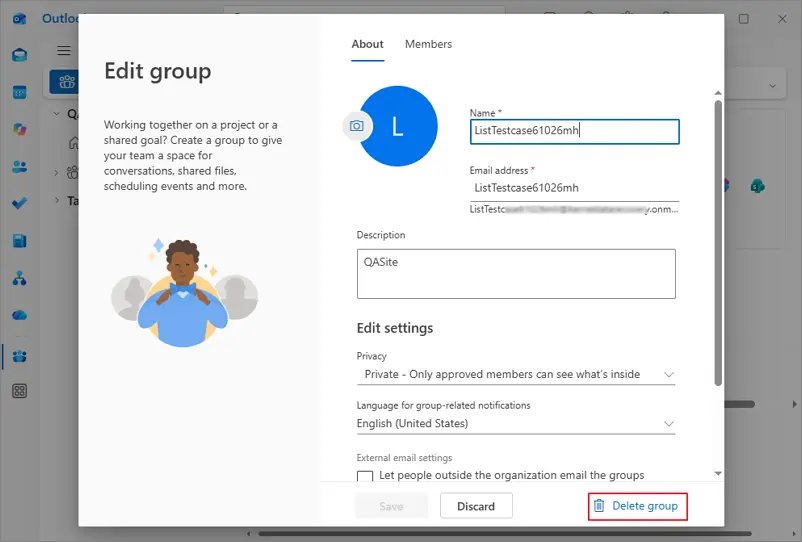Switch to the About tab
This screenshot has height=542, width=802.
[x=367, y=44]
